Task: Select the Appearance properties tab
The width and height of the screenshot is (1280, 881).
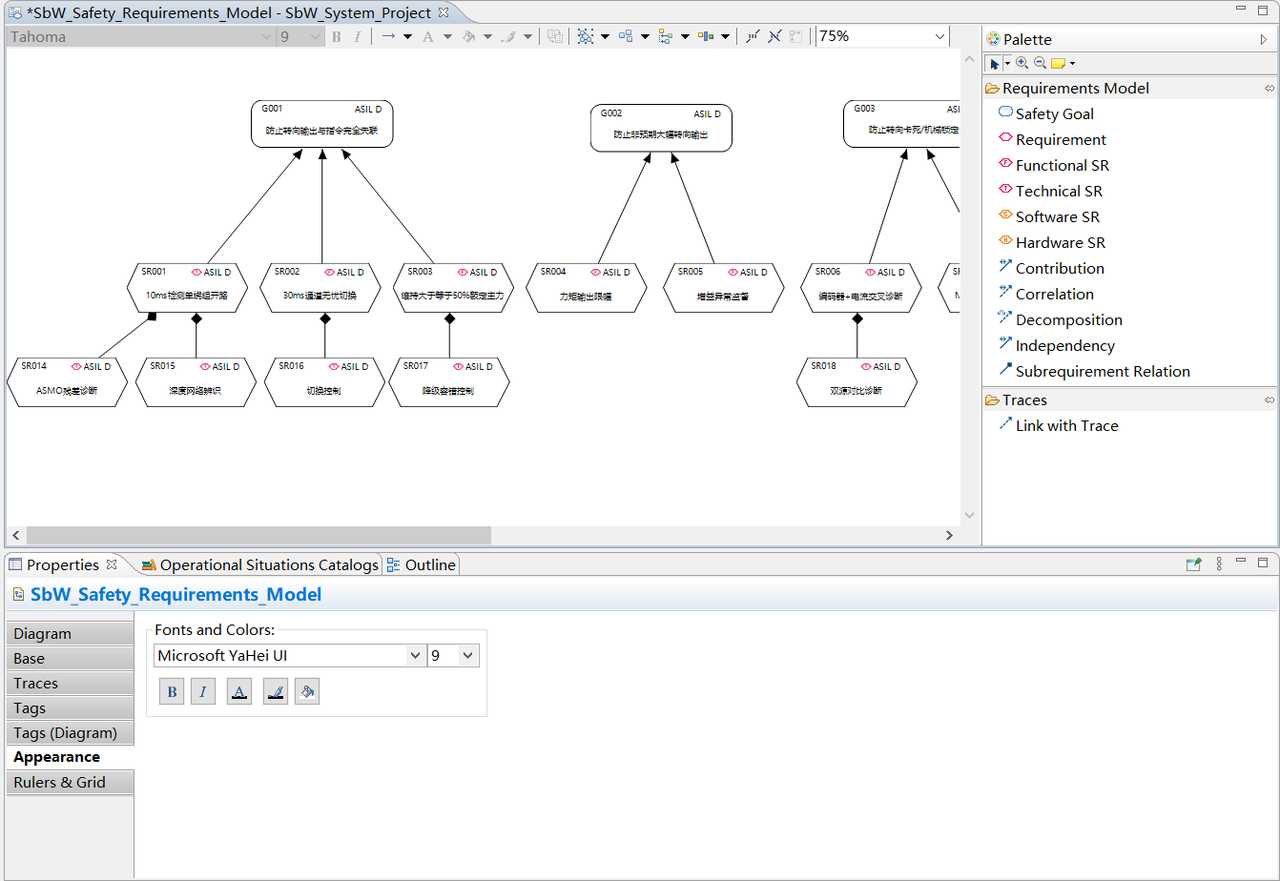Action: coord(69,757)
